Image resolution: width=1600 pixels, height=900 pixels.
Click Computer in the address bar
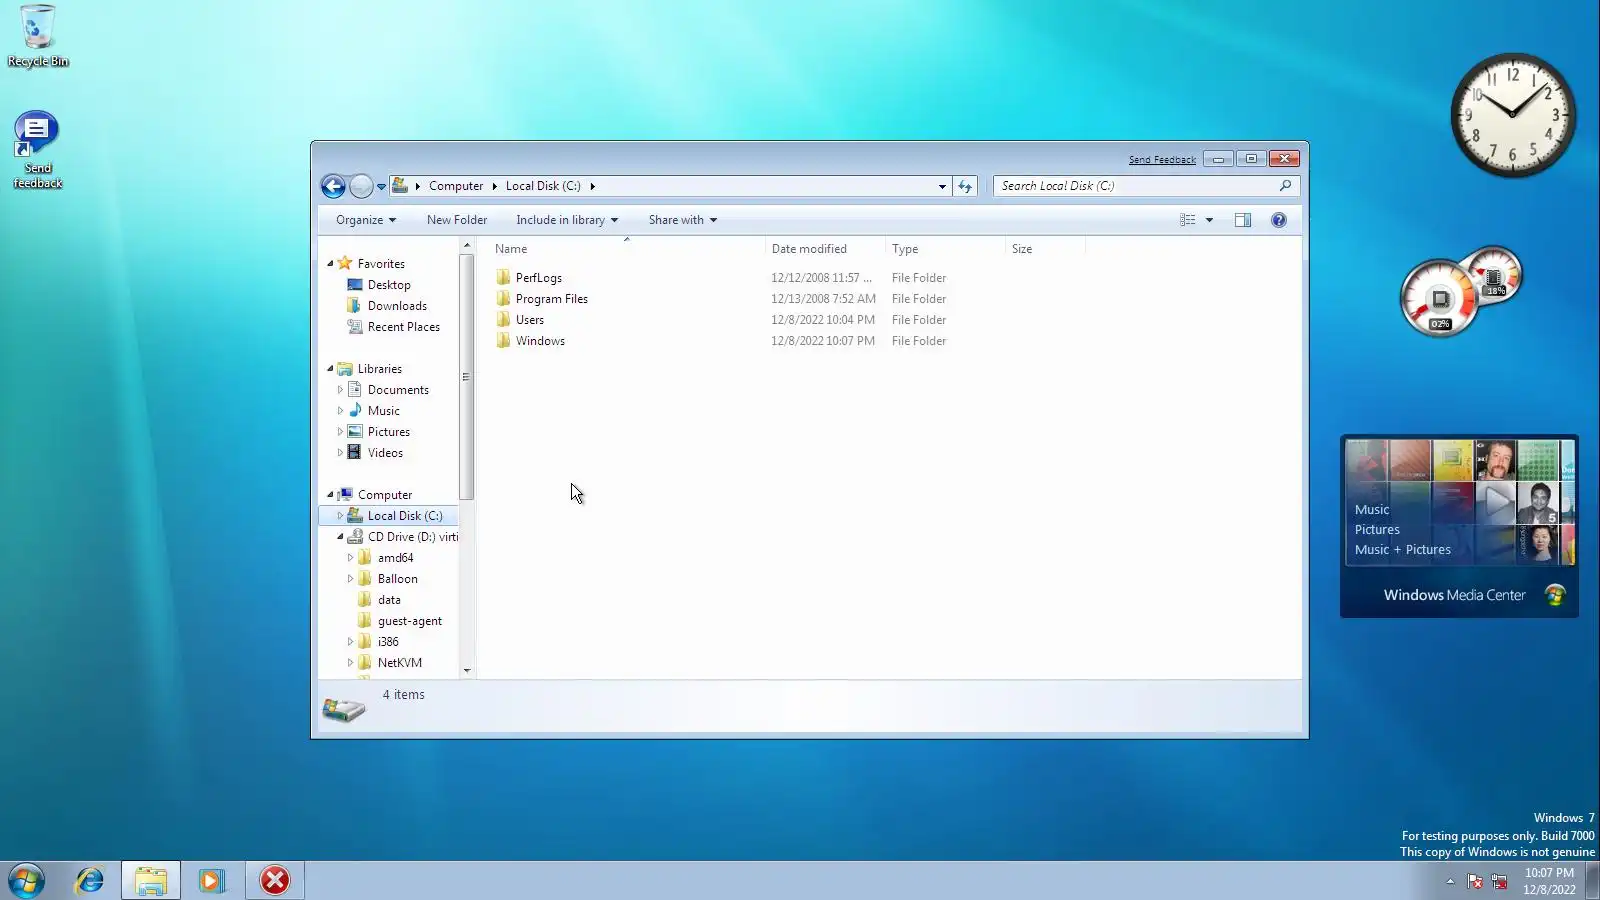coord(456,186)
